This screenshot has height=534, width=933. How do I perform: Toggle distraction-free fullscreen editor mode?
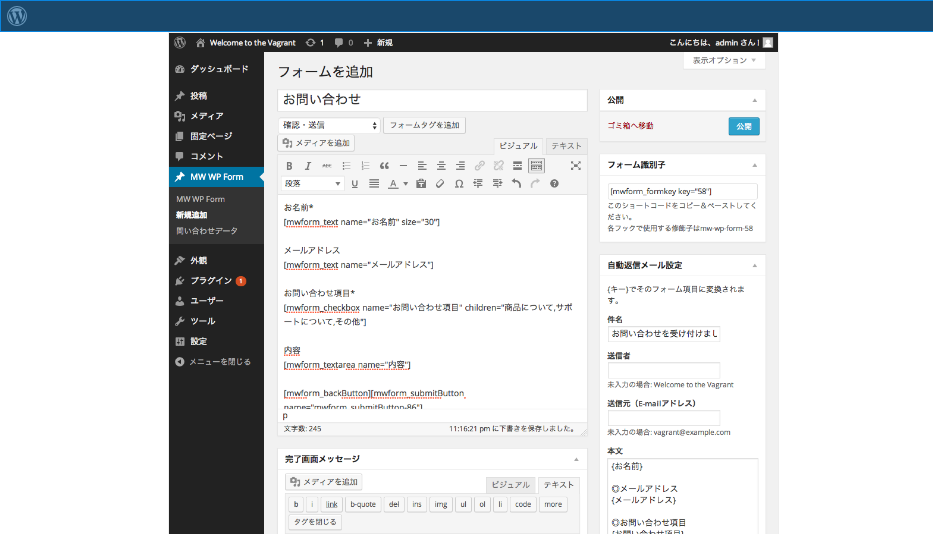click(x=576, y=165)
